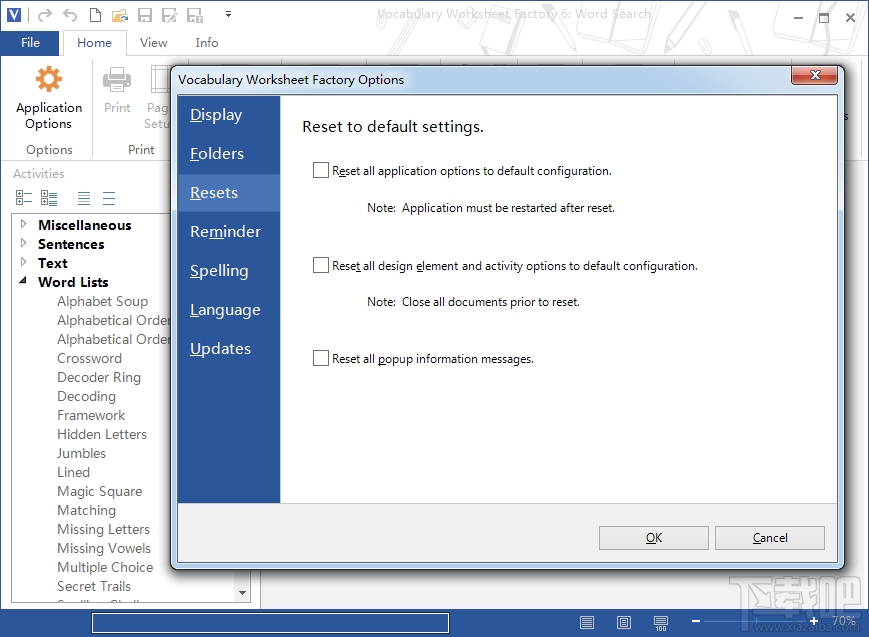Viewport: 869px width, 637px height.
Task: Select Jumbles activity
Action: point(81,453)
